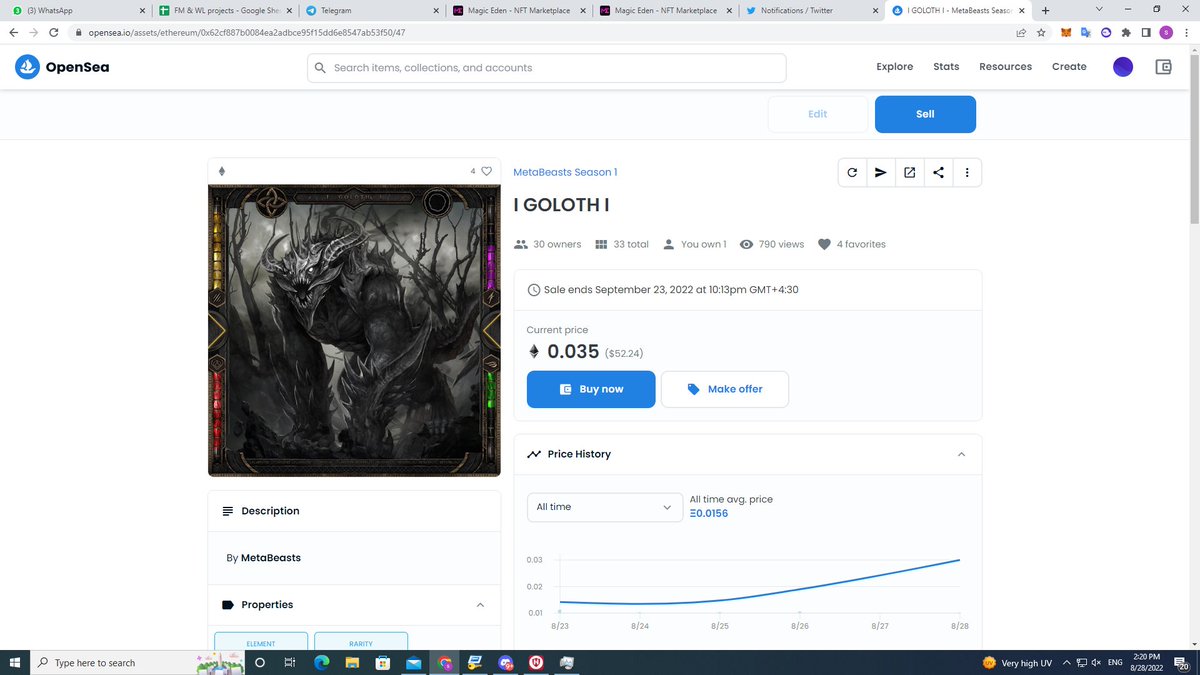Click the MetaBeasts creator link in Description
The image size is (1200, 675).
click(x=271, y=558)
